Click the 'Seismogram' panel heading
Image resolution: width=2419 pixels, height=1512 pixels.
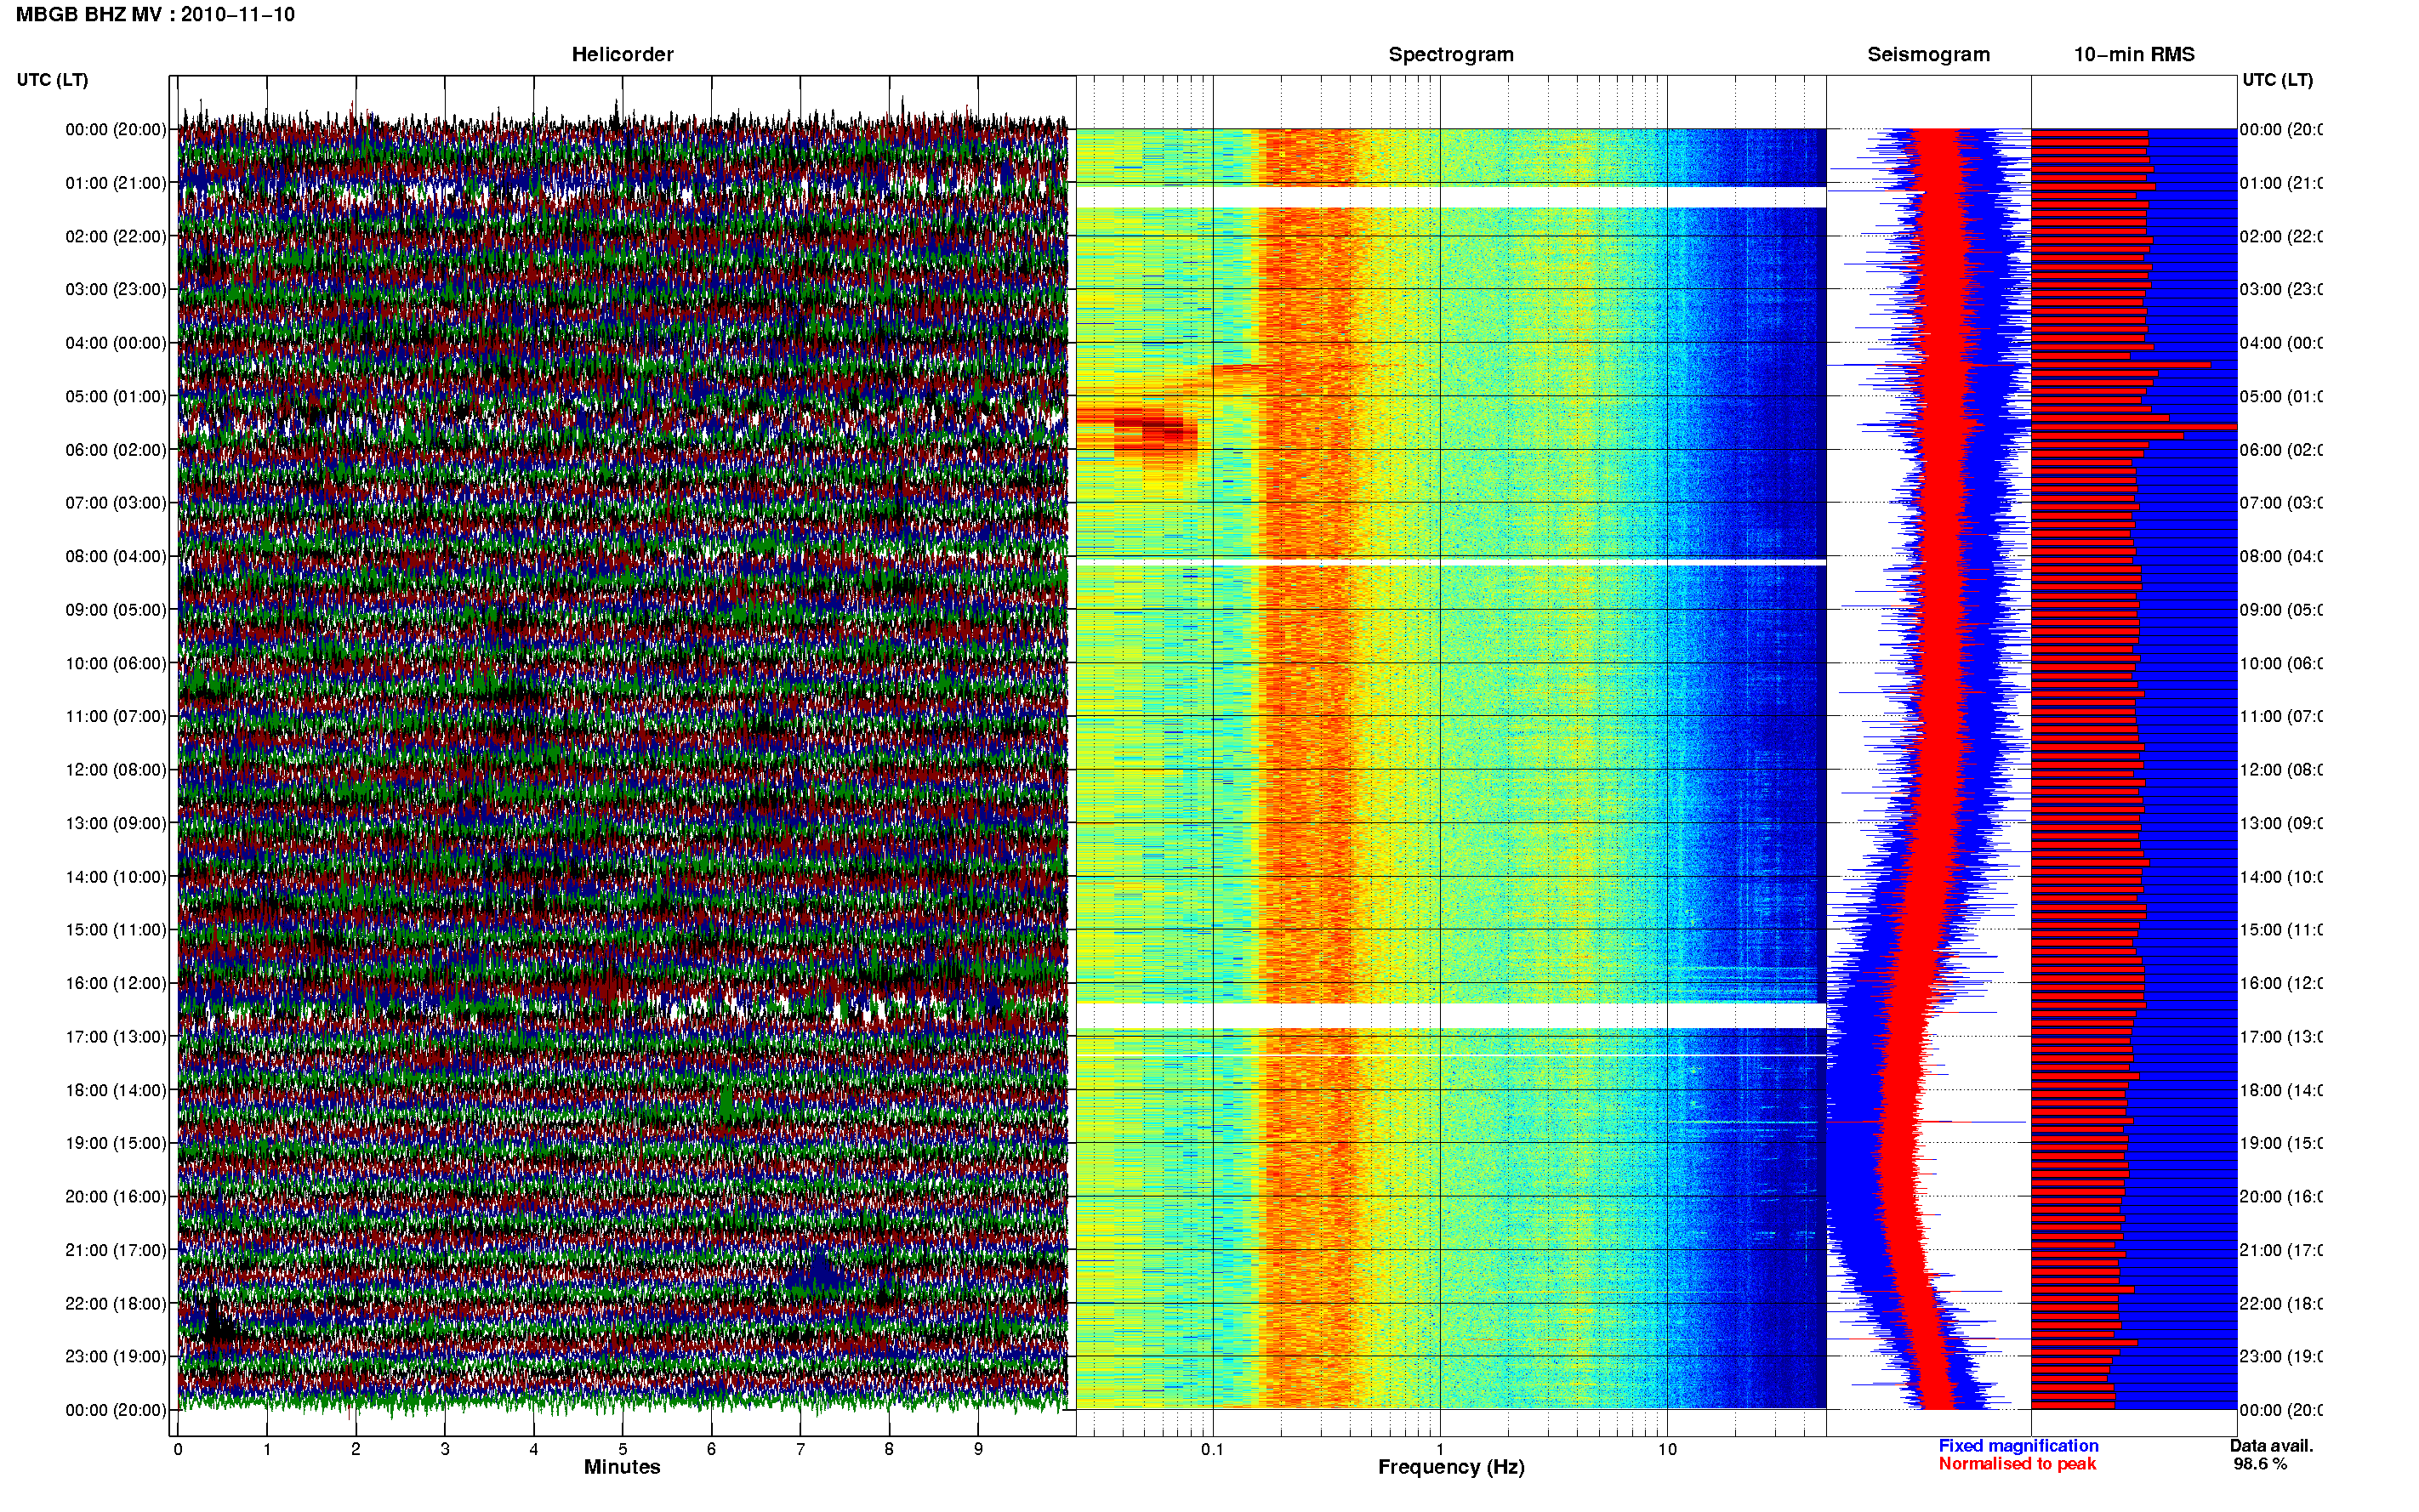(1928, 54)
